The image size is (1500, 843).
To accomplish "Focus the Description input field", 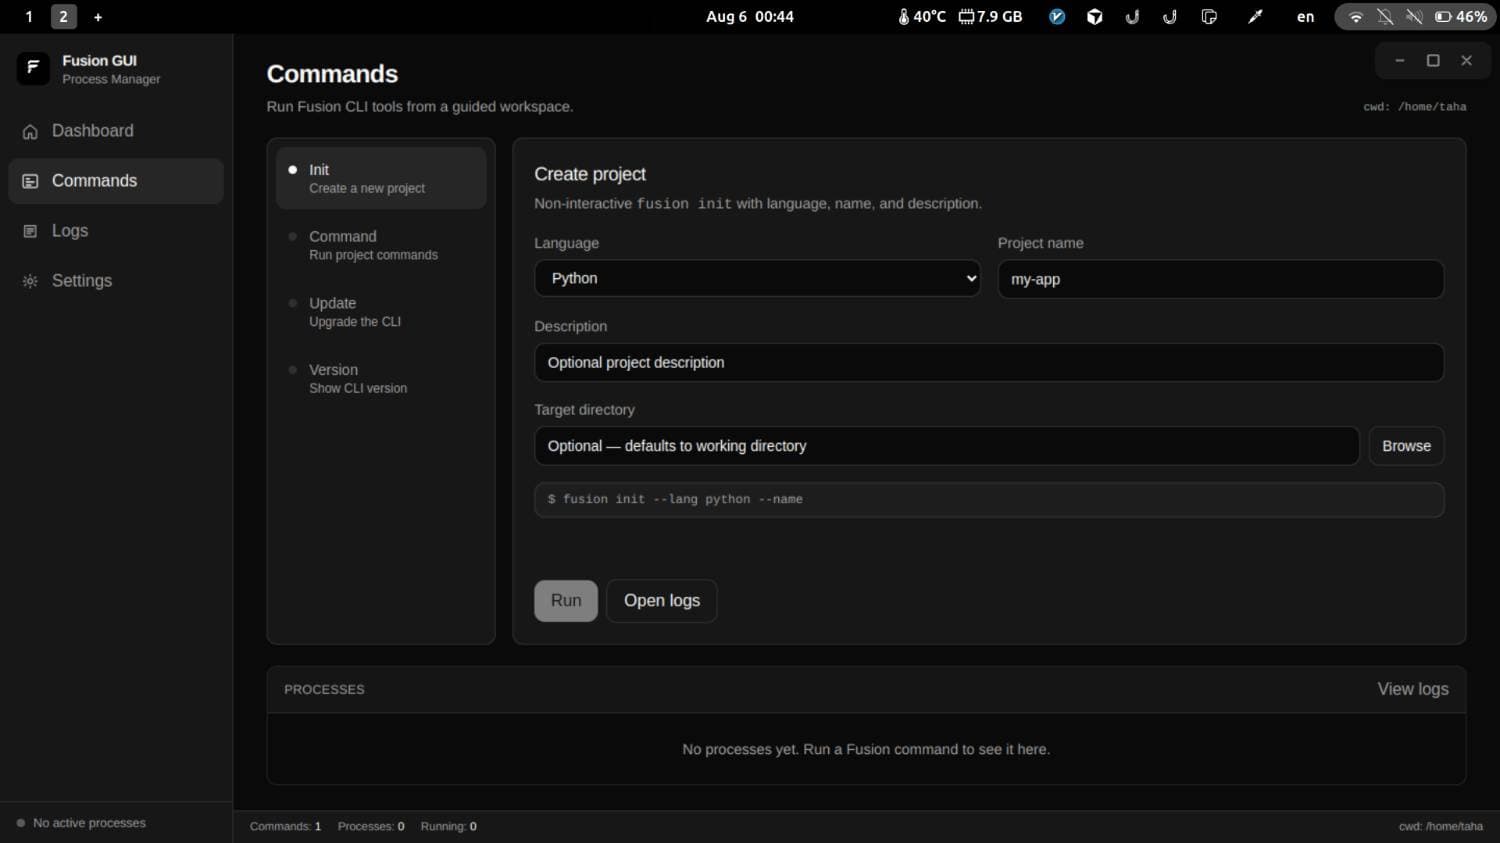I will [989, 362].
